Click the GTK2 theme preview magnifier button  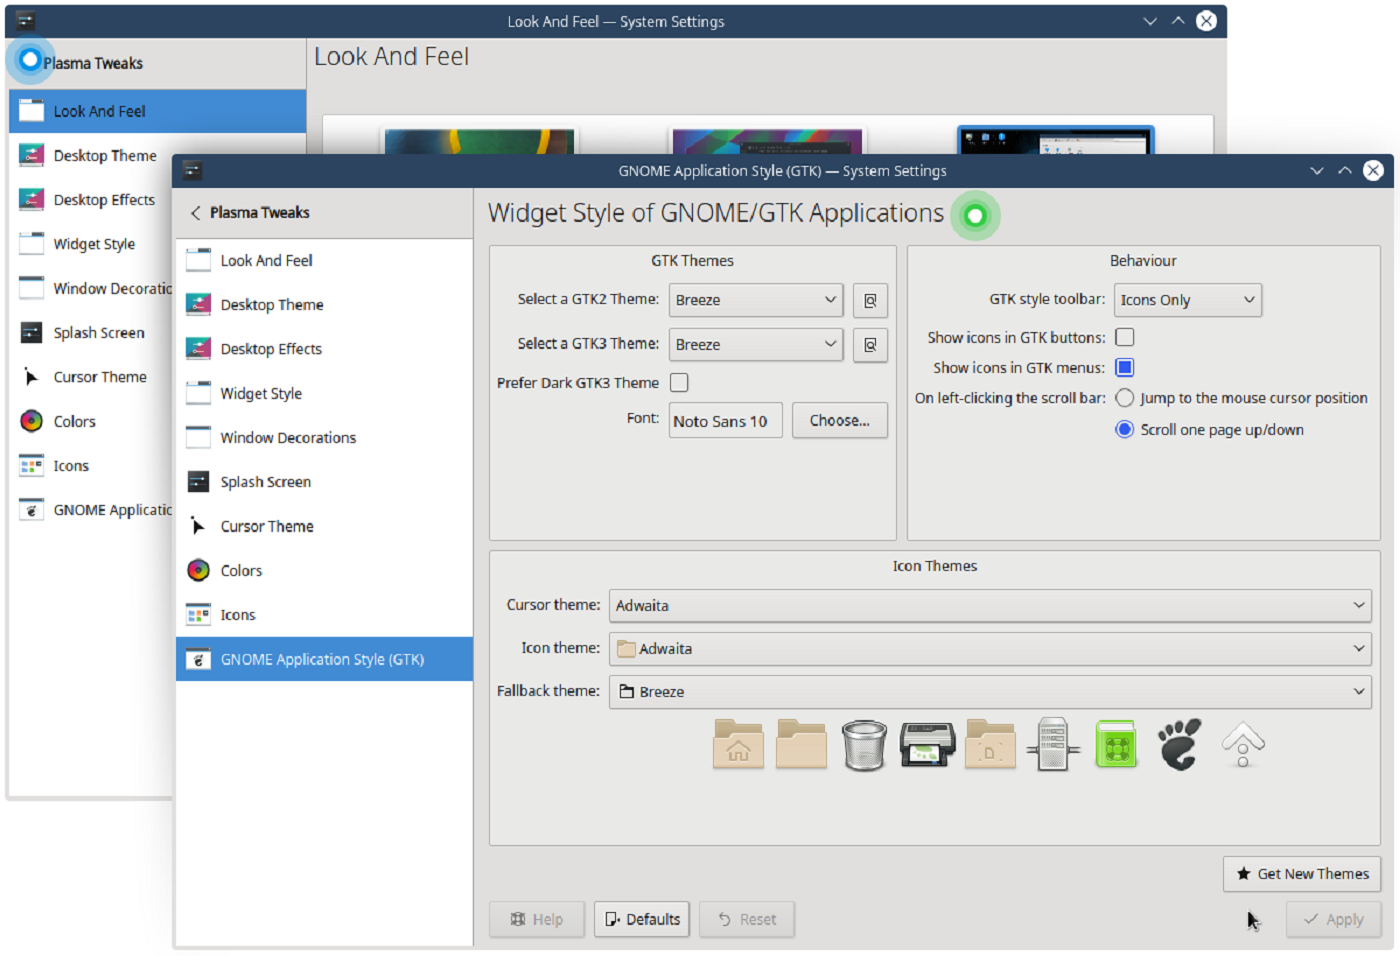point(869,300)
